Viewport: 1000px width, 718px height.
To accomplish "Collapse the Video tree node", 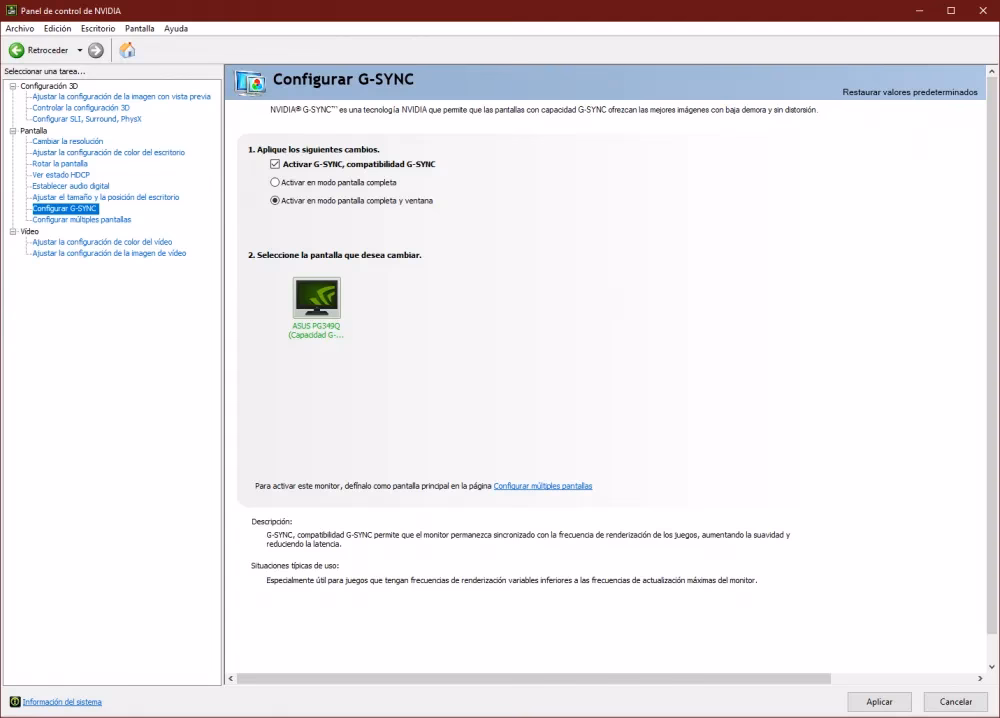I will (12, 231).
